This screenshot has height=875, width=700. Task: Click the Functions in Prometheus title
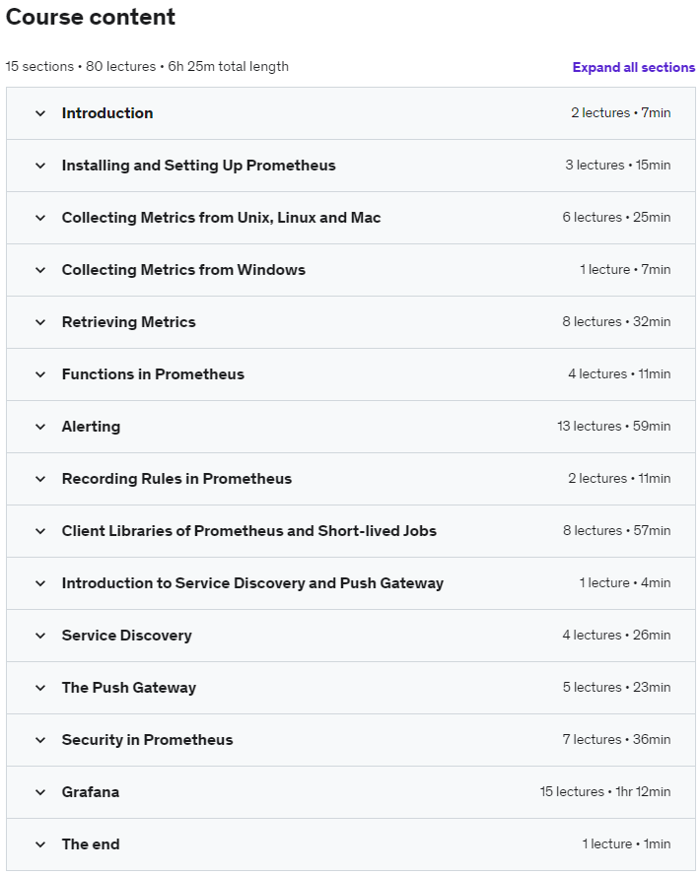[x=153, y=374]
